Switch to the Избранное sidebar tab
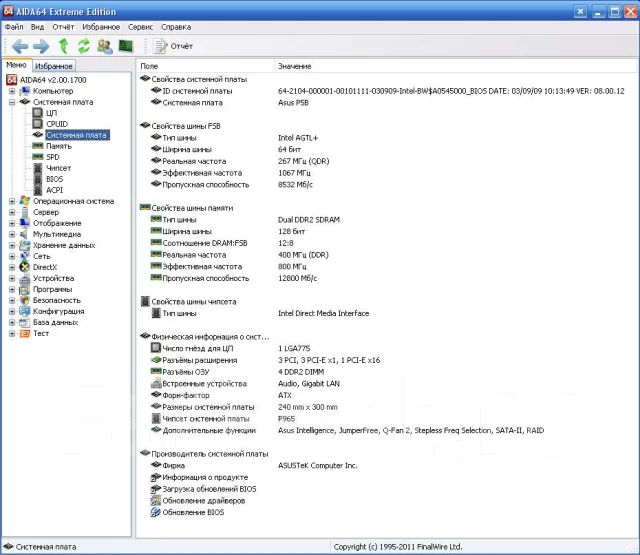 click(53, 66)
